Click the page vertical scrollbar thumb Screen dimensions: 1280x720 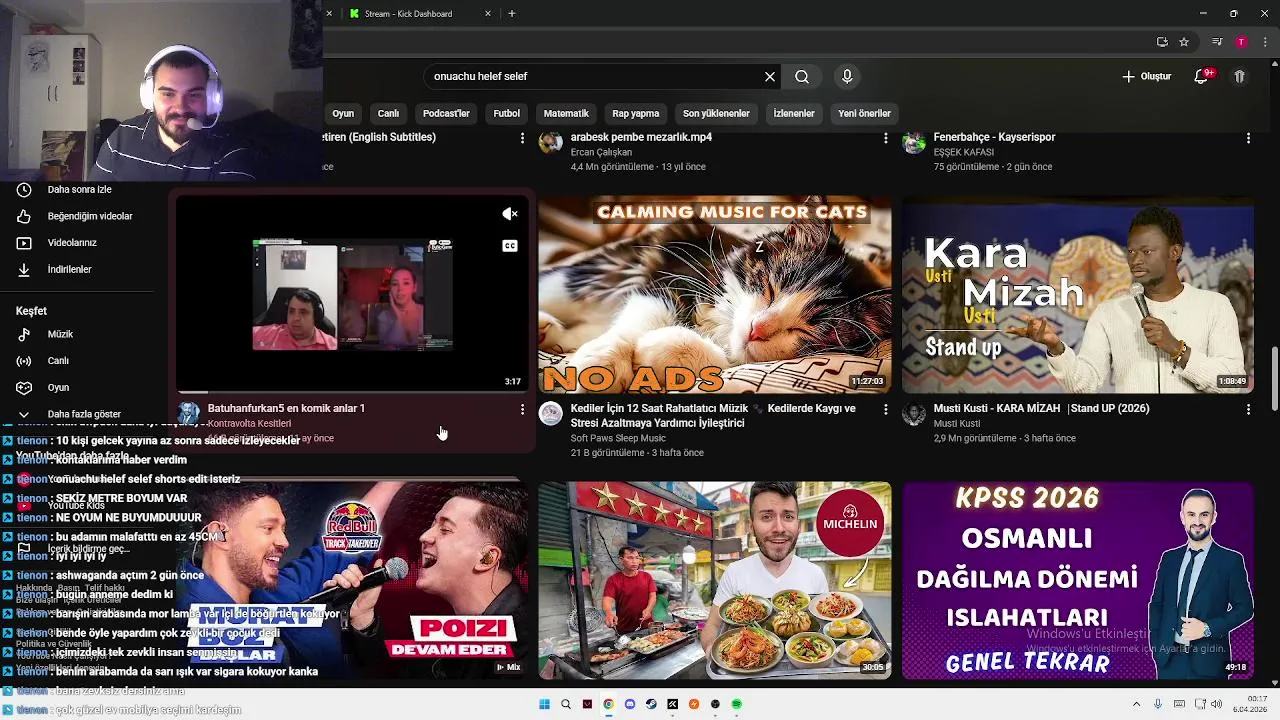pos(1274,378)
